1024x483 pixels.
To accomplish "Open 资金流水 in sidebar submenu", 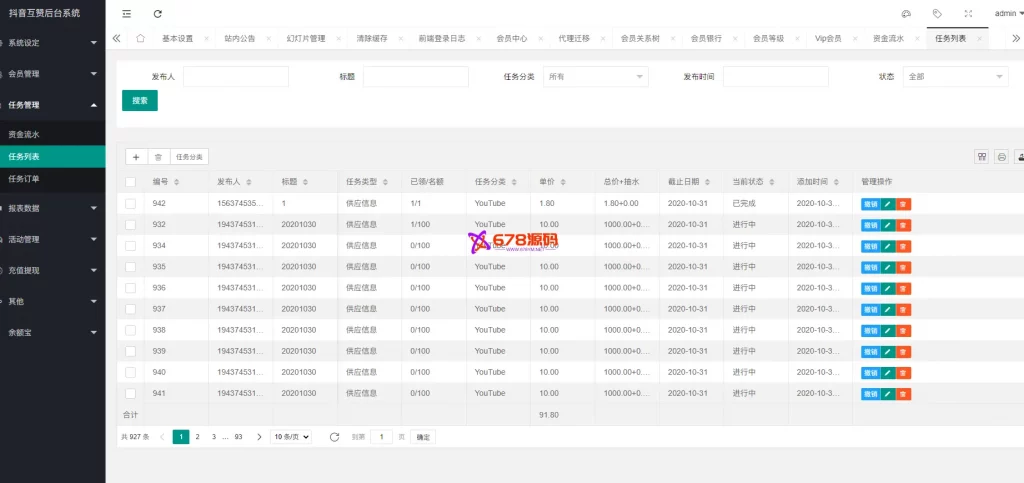I will tap(52, 134).
